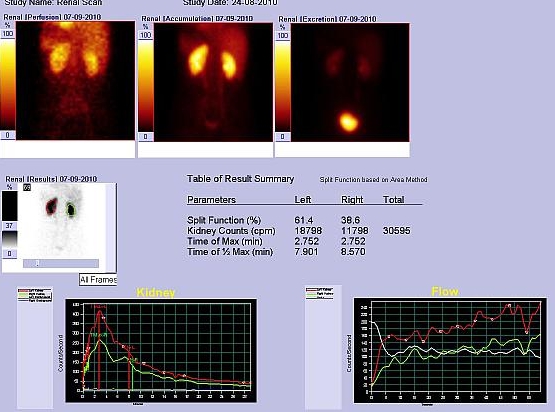This screenshot has width=555, height=412.
Task: Click the Excretion heat color scale bar
Action: pyautogui.click(x=282, y=86)
